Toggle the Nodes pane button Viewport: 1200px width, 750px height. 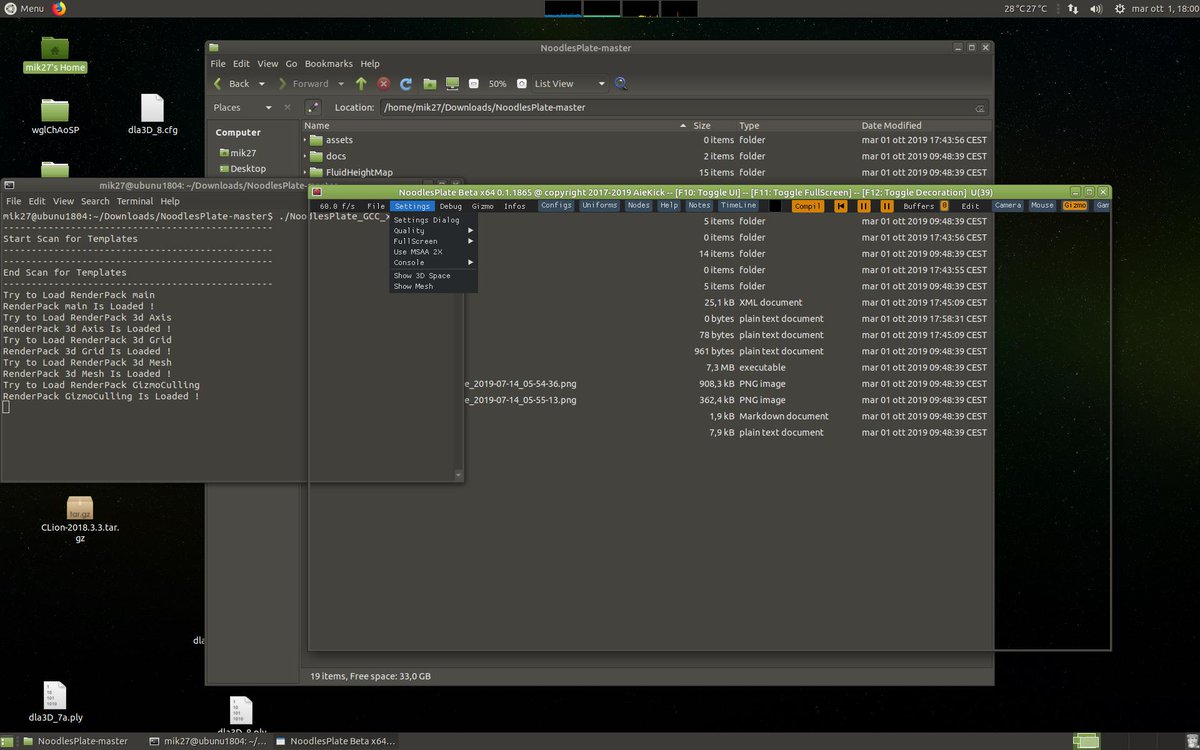pyautogui.click(x=638, y=206)
